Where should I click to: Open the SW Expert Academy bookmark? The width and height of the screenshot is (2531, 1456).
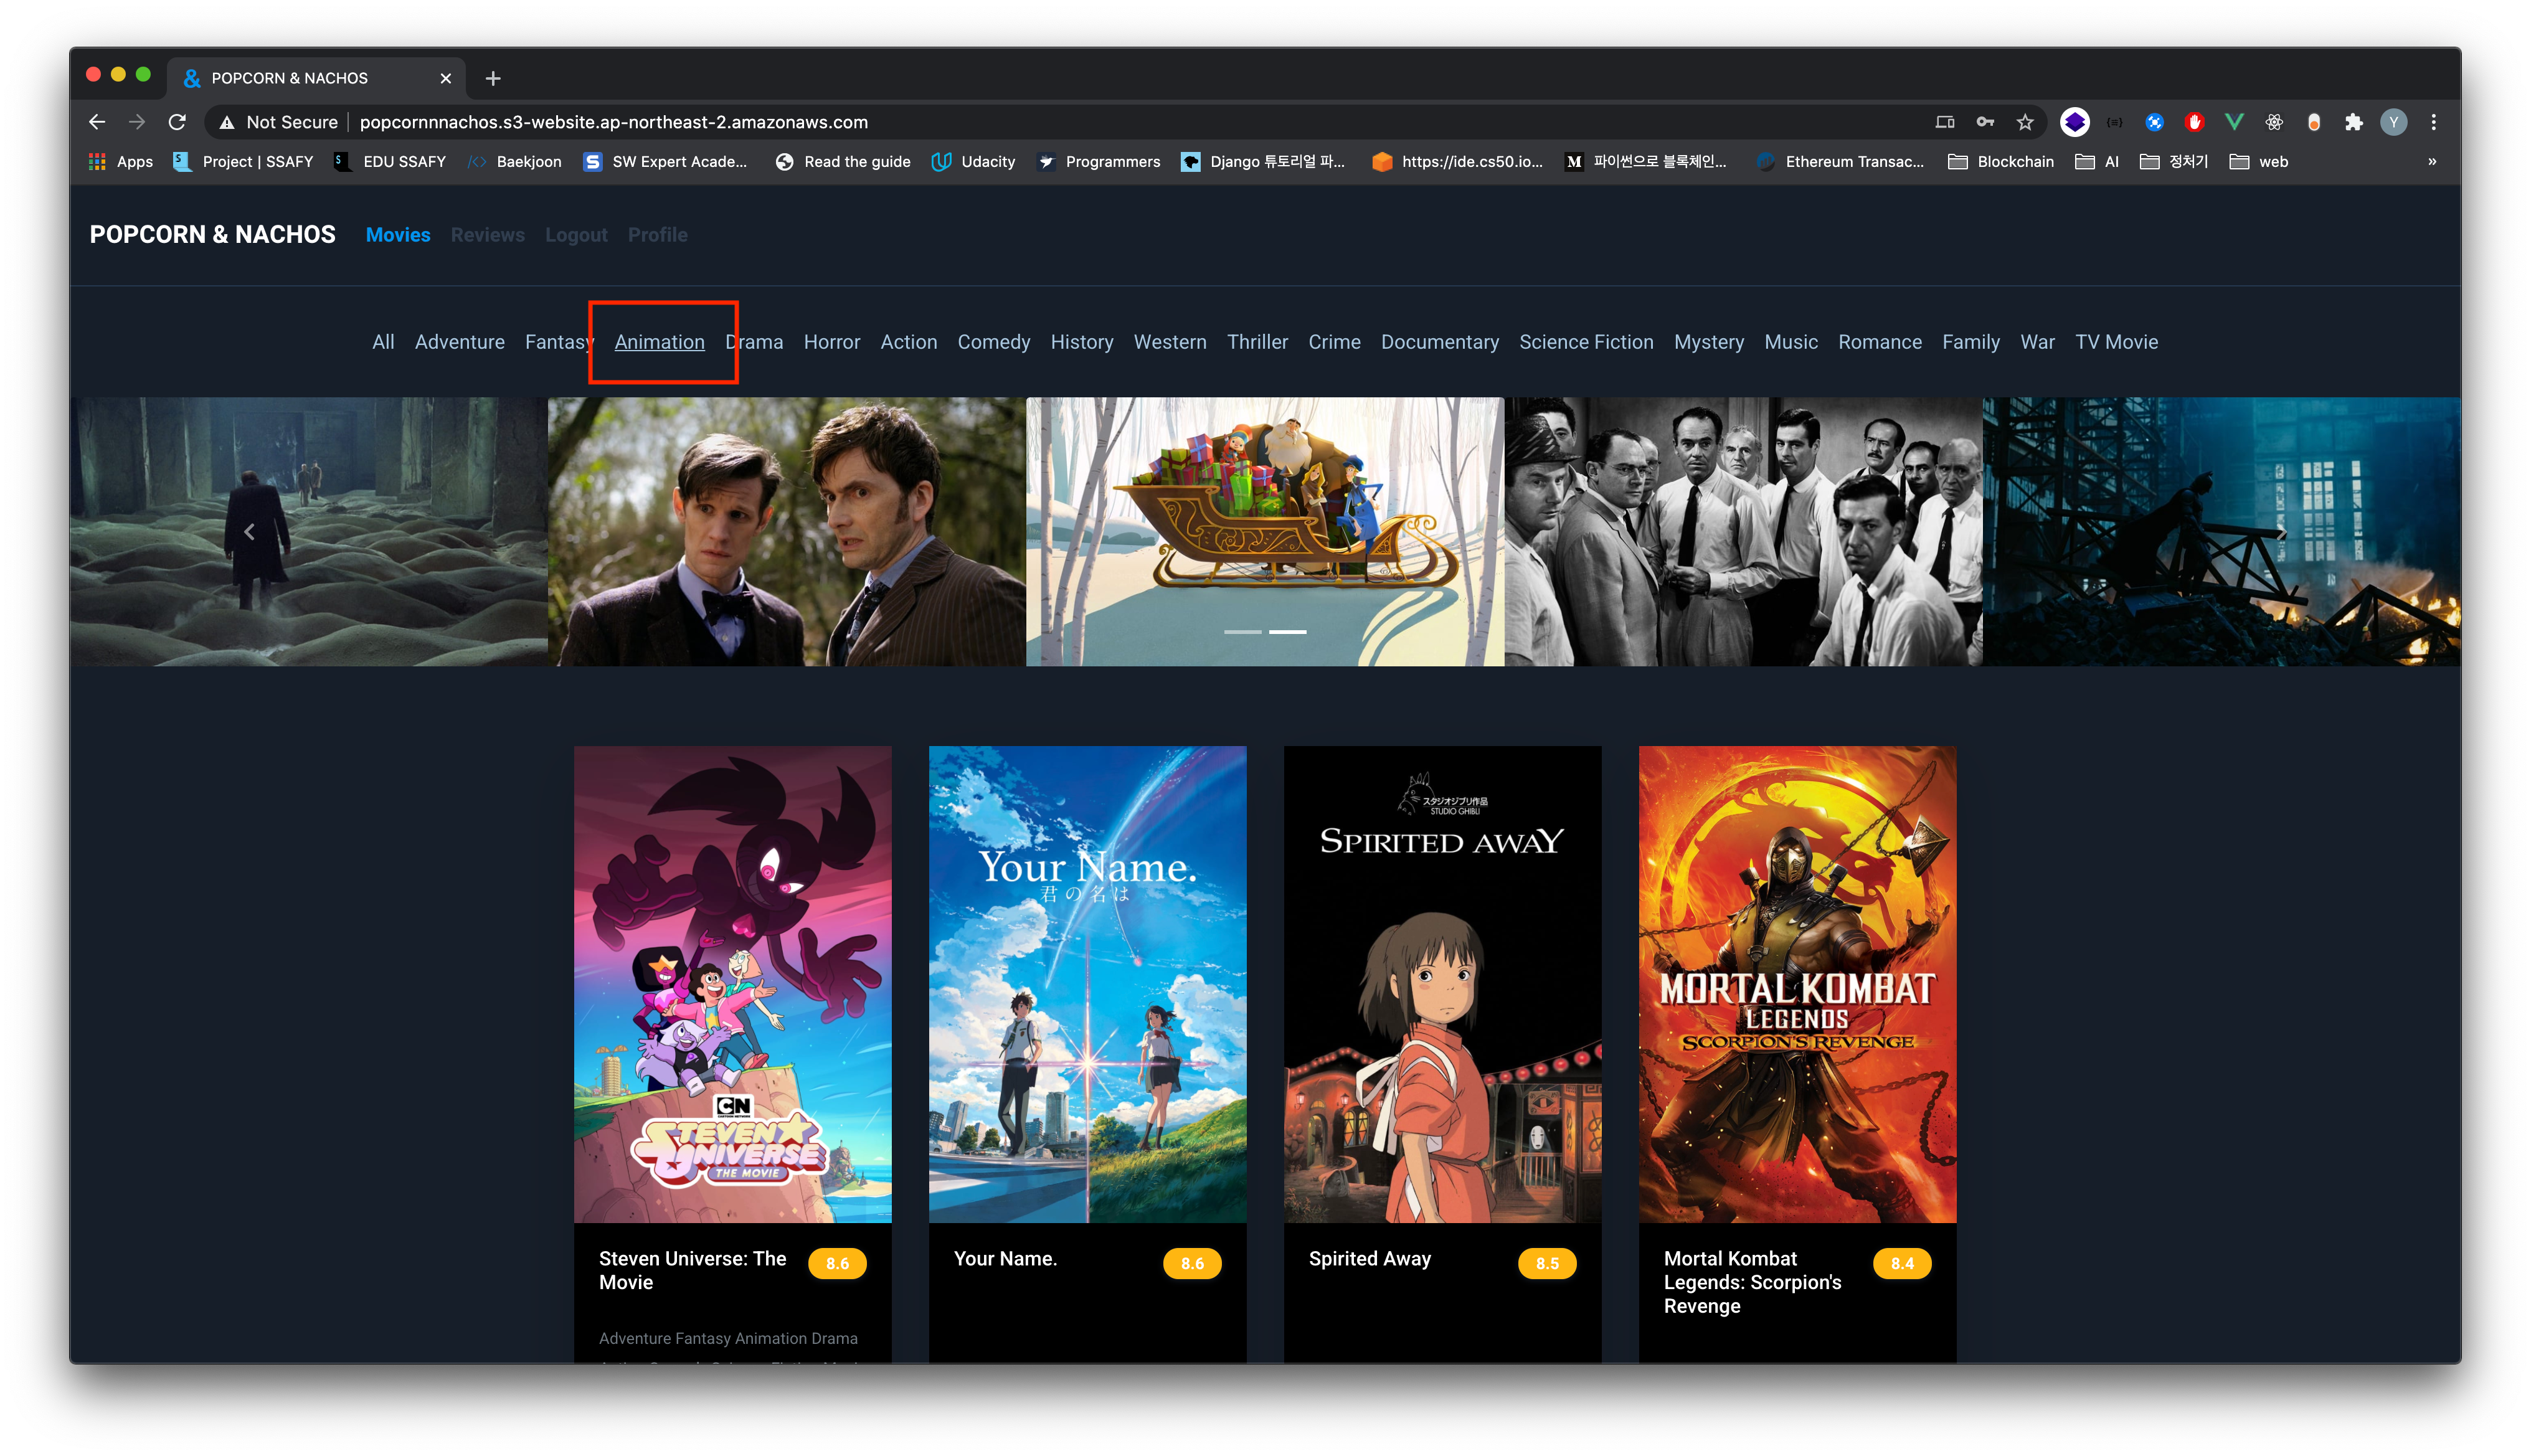coord(666,162)
